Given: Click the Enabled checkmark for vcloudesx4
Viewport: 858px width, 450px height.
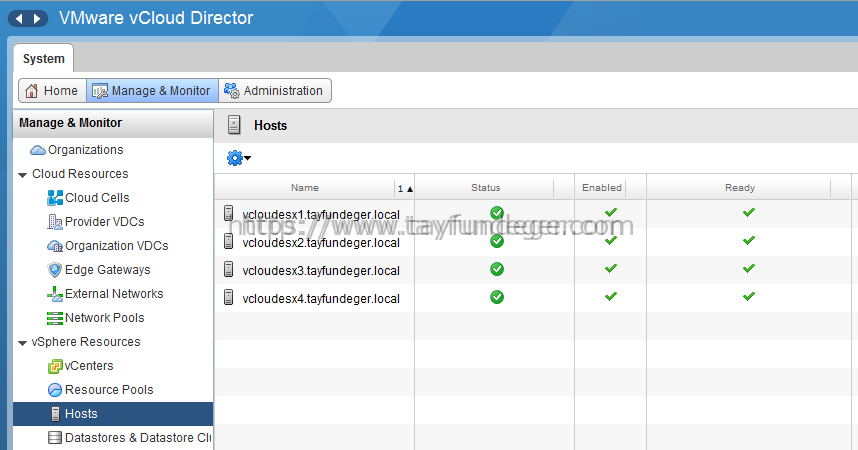Looking at the screenshot, I should pyautogui.click(x=611, y=296).
